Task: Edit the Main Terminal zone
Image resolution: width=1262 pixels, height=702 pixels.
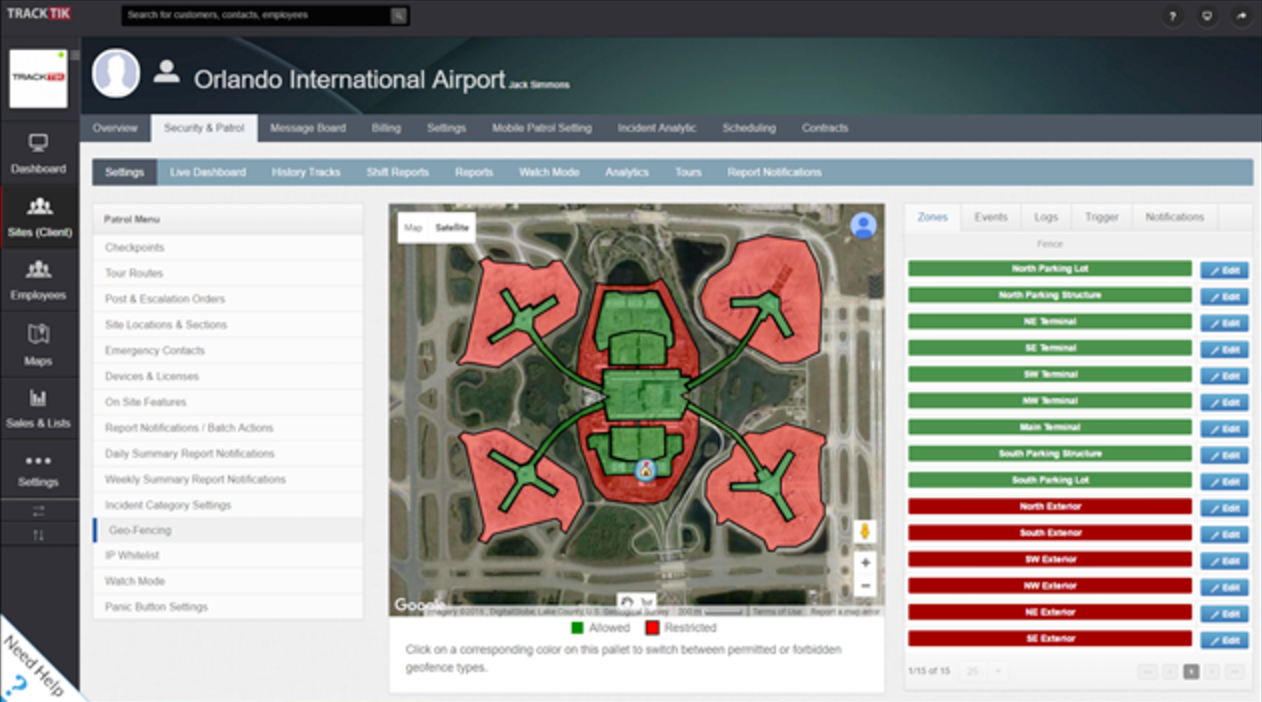Action: [x=1224, y=429]
